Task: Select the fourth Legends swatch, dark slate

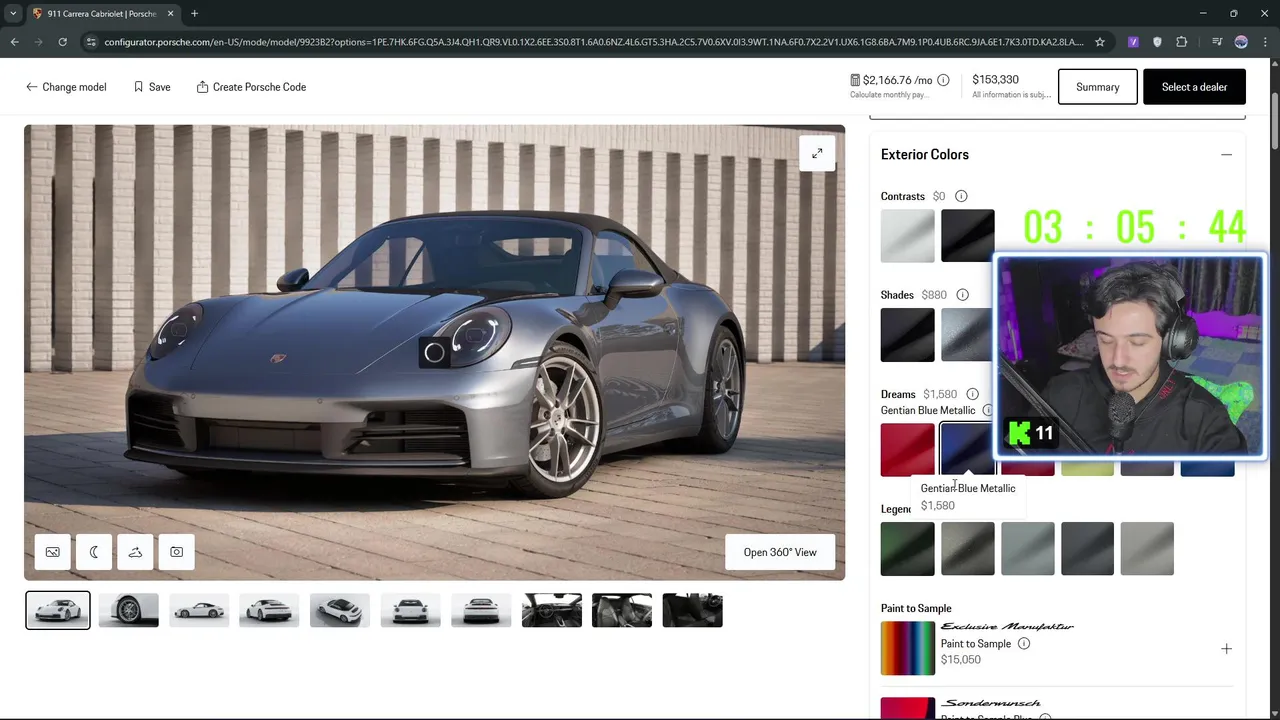Action: (1087, 549)
